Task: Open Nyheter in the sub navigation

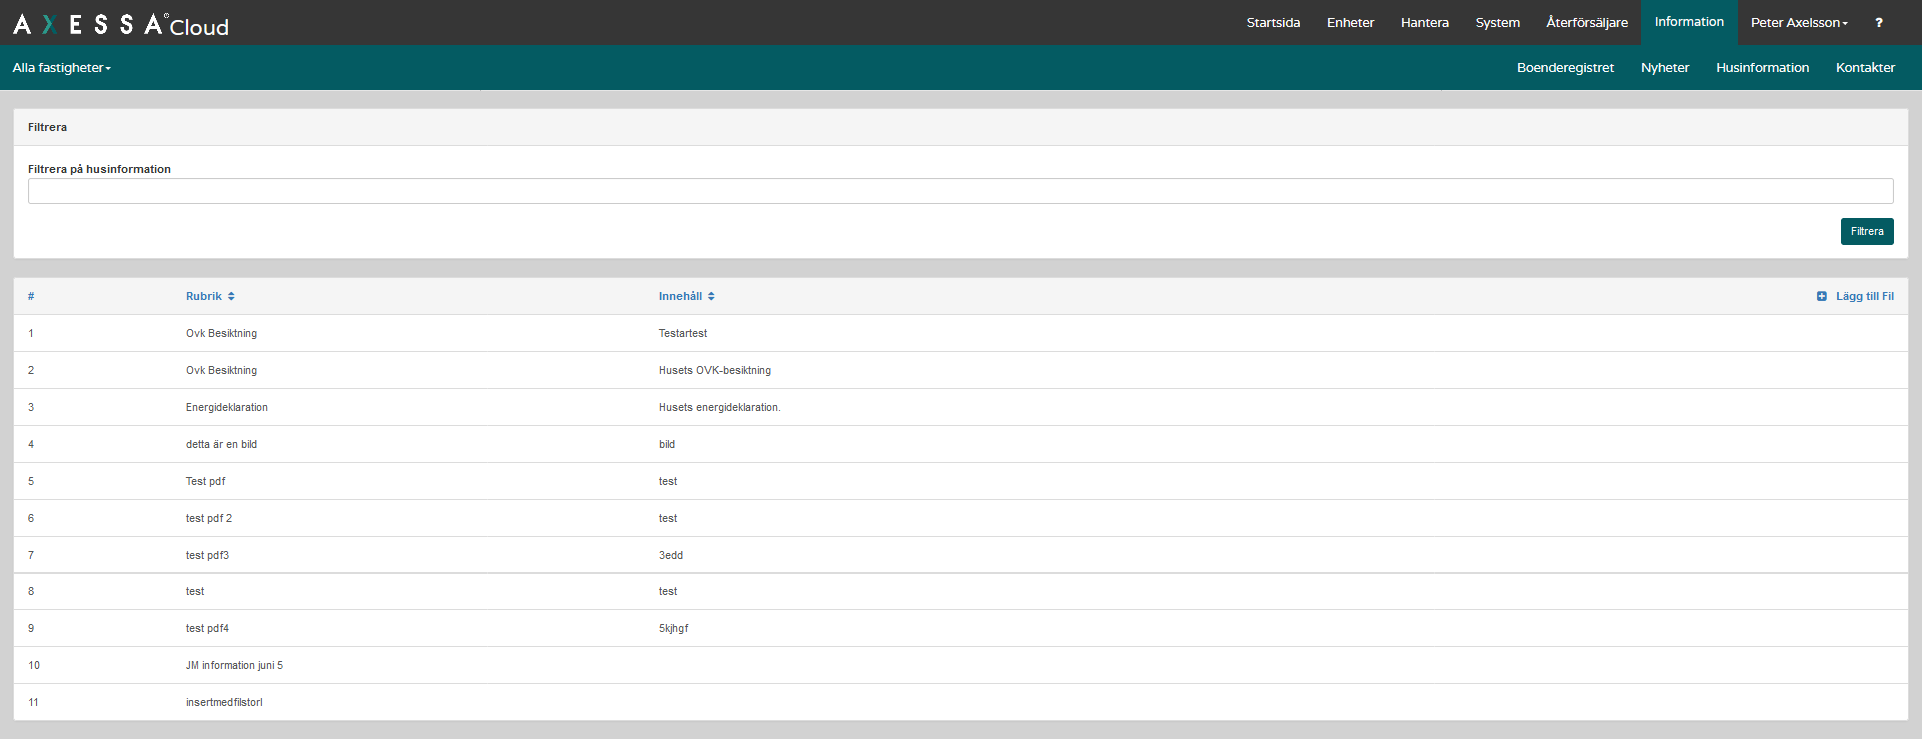Action: [x=1665, y=68]
